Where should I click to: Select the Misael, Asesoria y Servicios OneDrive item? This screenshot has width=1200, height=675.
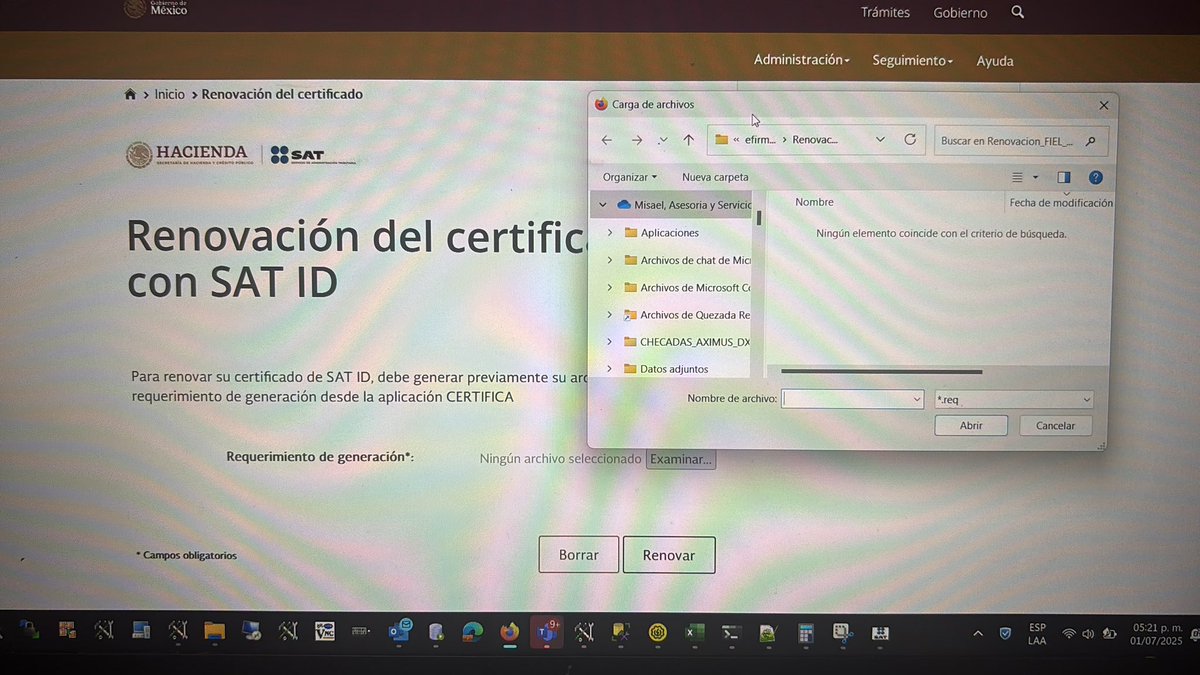click(x=684, y=205)
